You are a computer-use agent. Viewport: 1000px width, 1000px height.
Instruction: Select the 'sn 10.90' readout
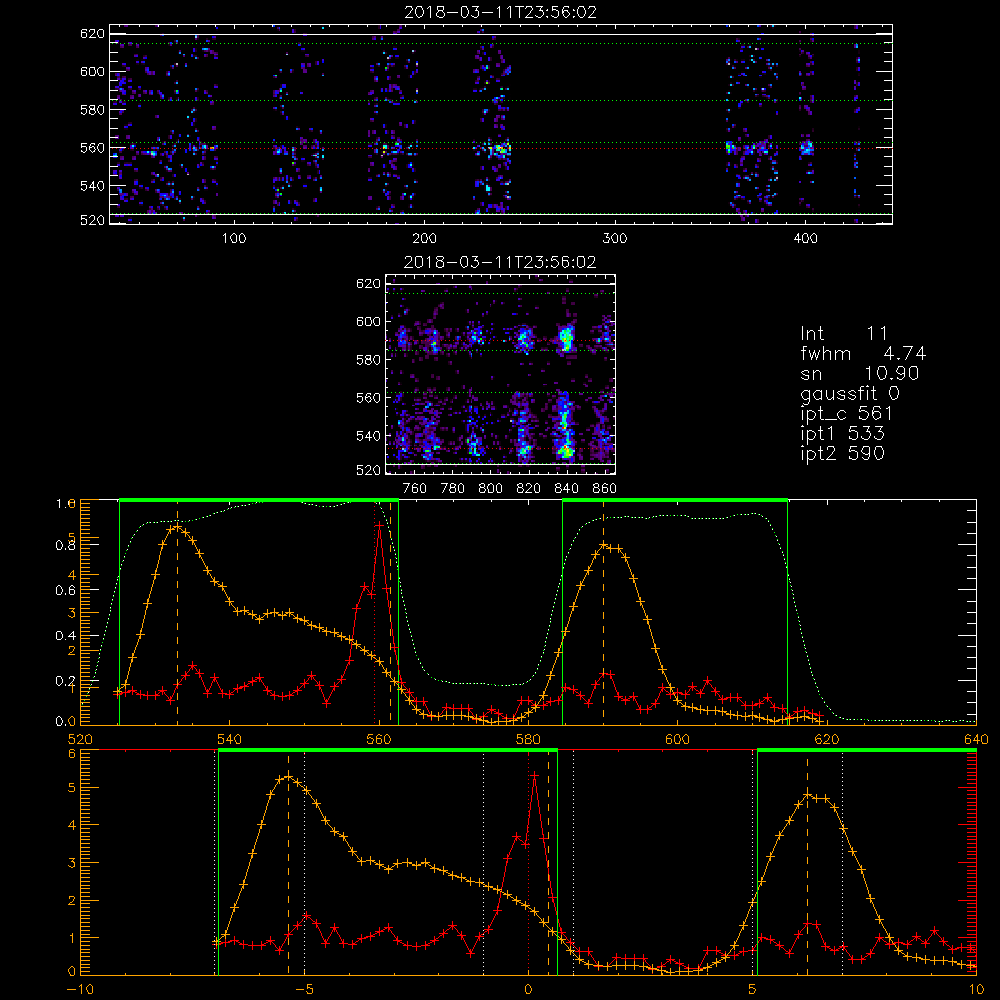coord(860,374)
